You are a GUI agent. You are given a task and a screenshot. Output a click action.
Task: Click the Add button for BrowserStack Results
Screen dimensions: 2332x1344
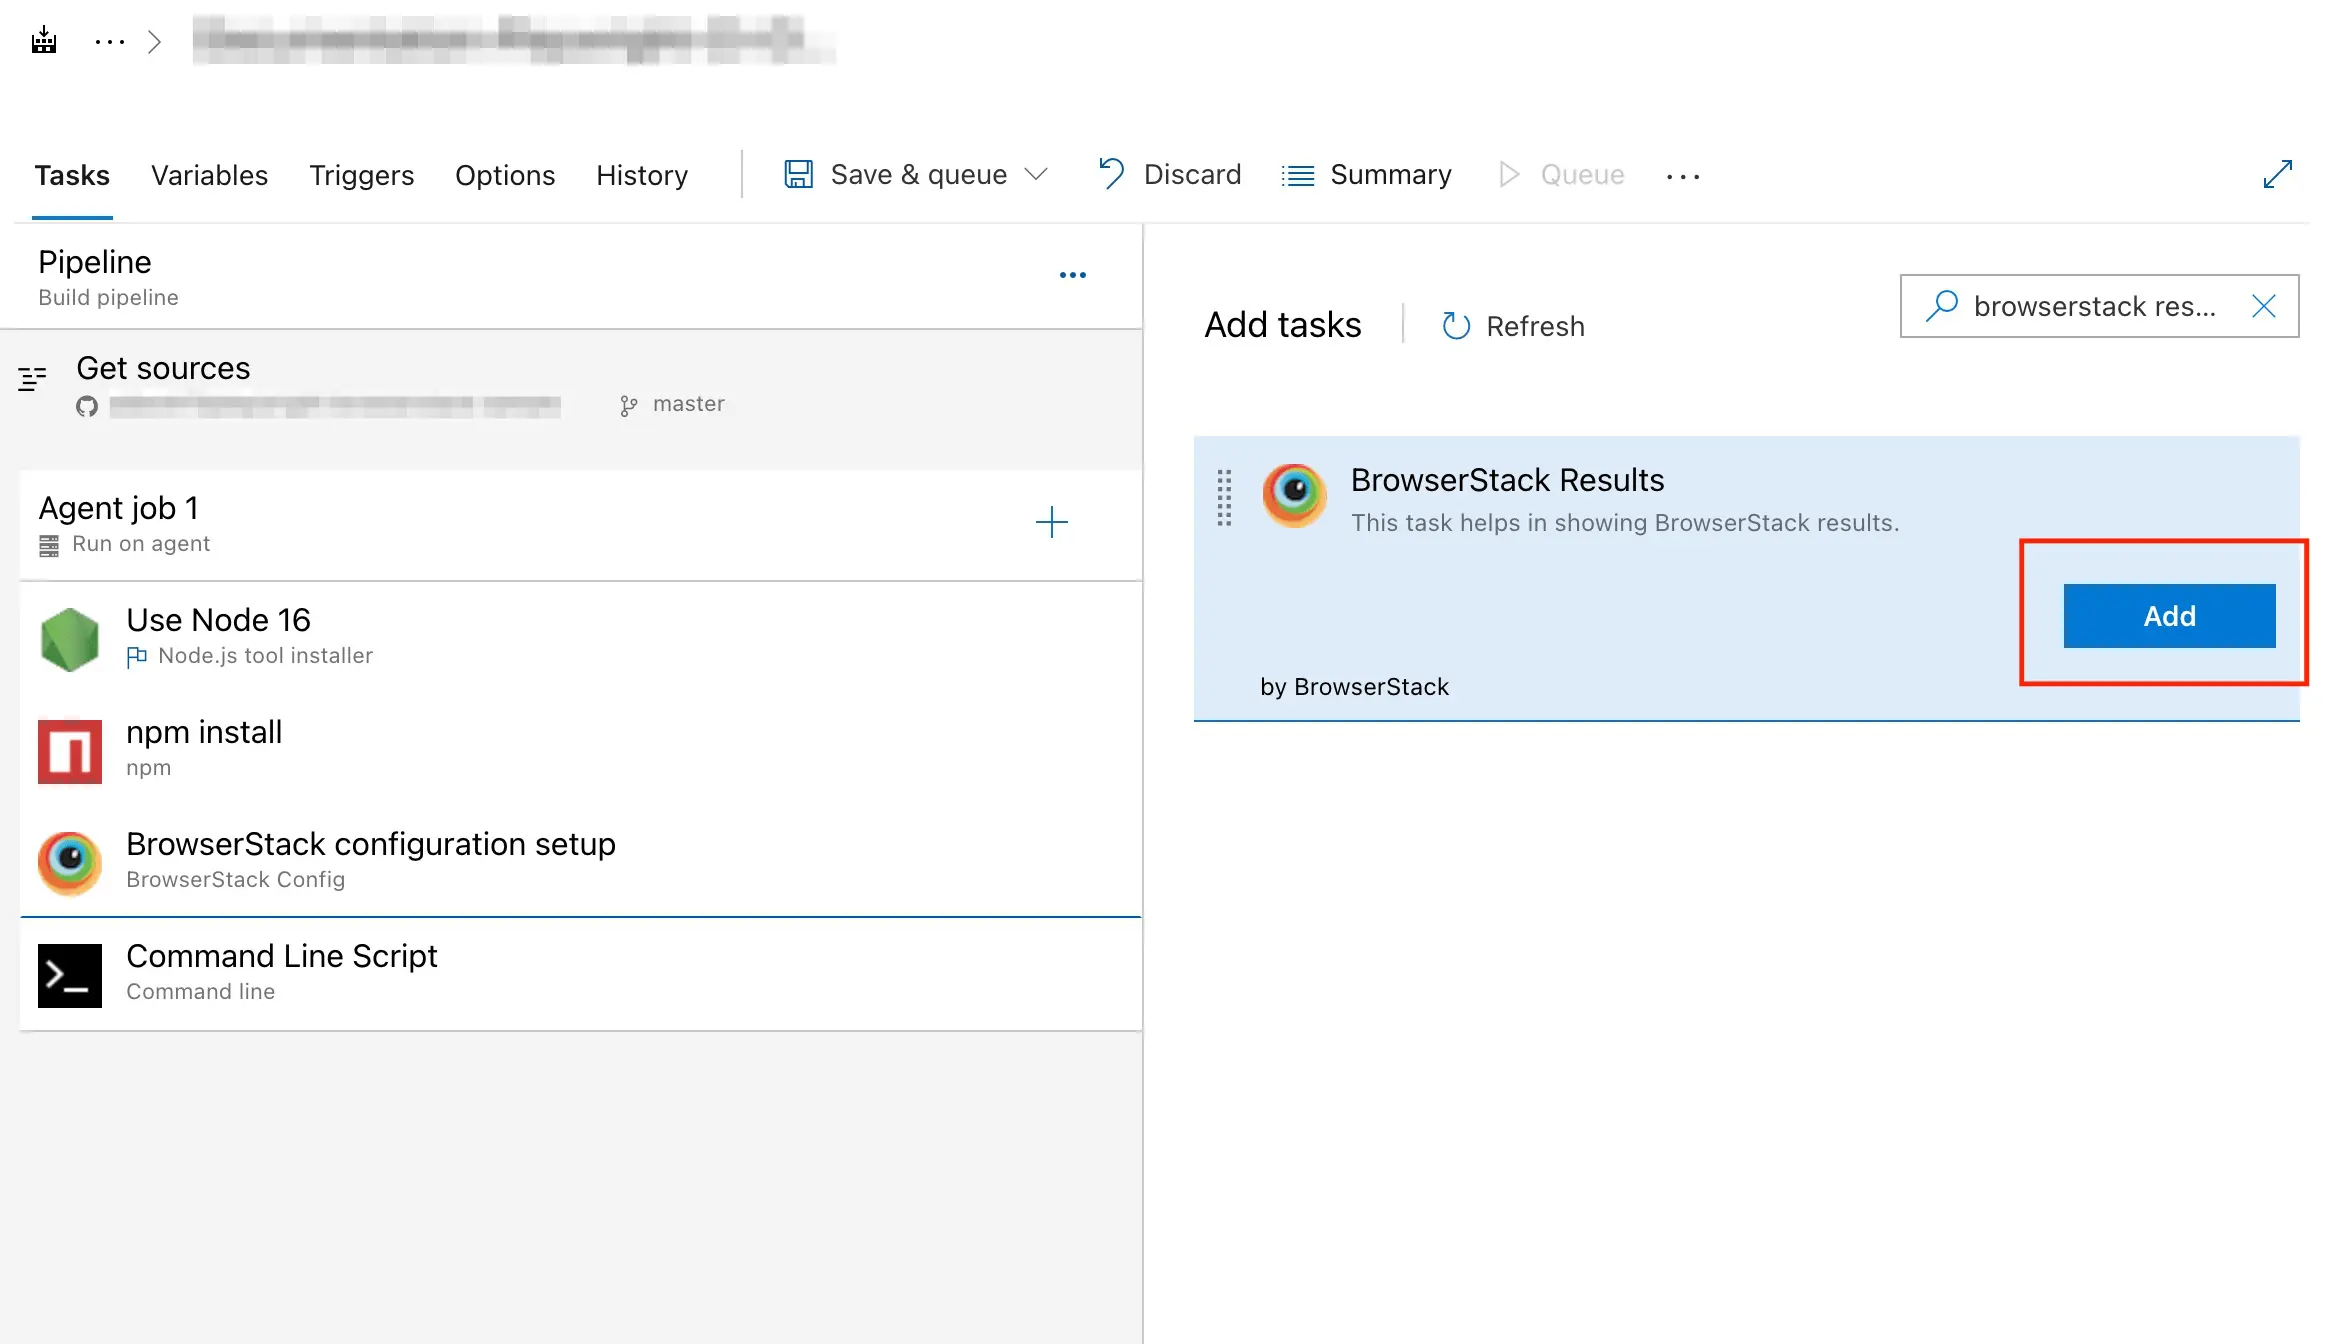coord(2168,616)
